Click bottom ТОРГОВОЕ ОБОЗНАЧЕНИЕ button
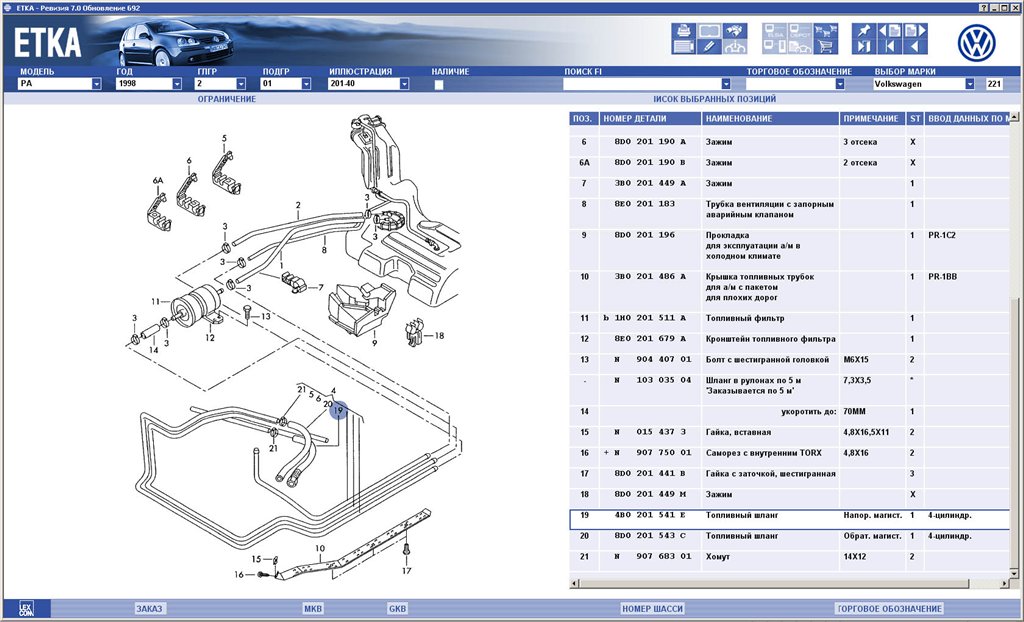Image resolution: width=1024 pixels, height=622 pixels. click(x=889, y=608)
